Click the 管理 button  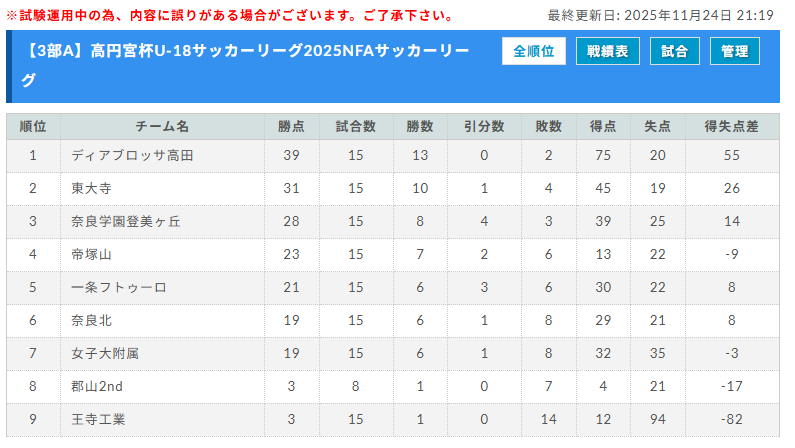735,52
